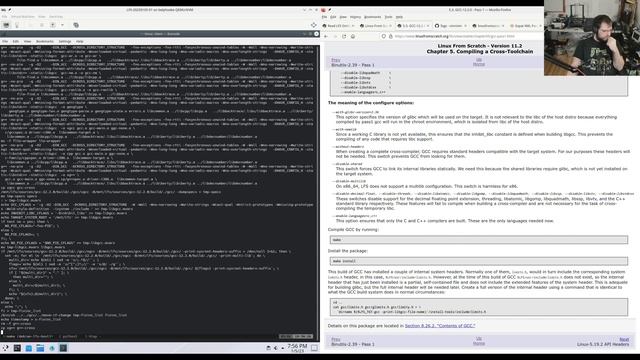Follow the bottom 'Up' link
Viewport: 640px width, 360px height.
click(479, 339)
